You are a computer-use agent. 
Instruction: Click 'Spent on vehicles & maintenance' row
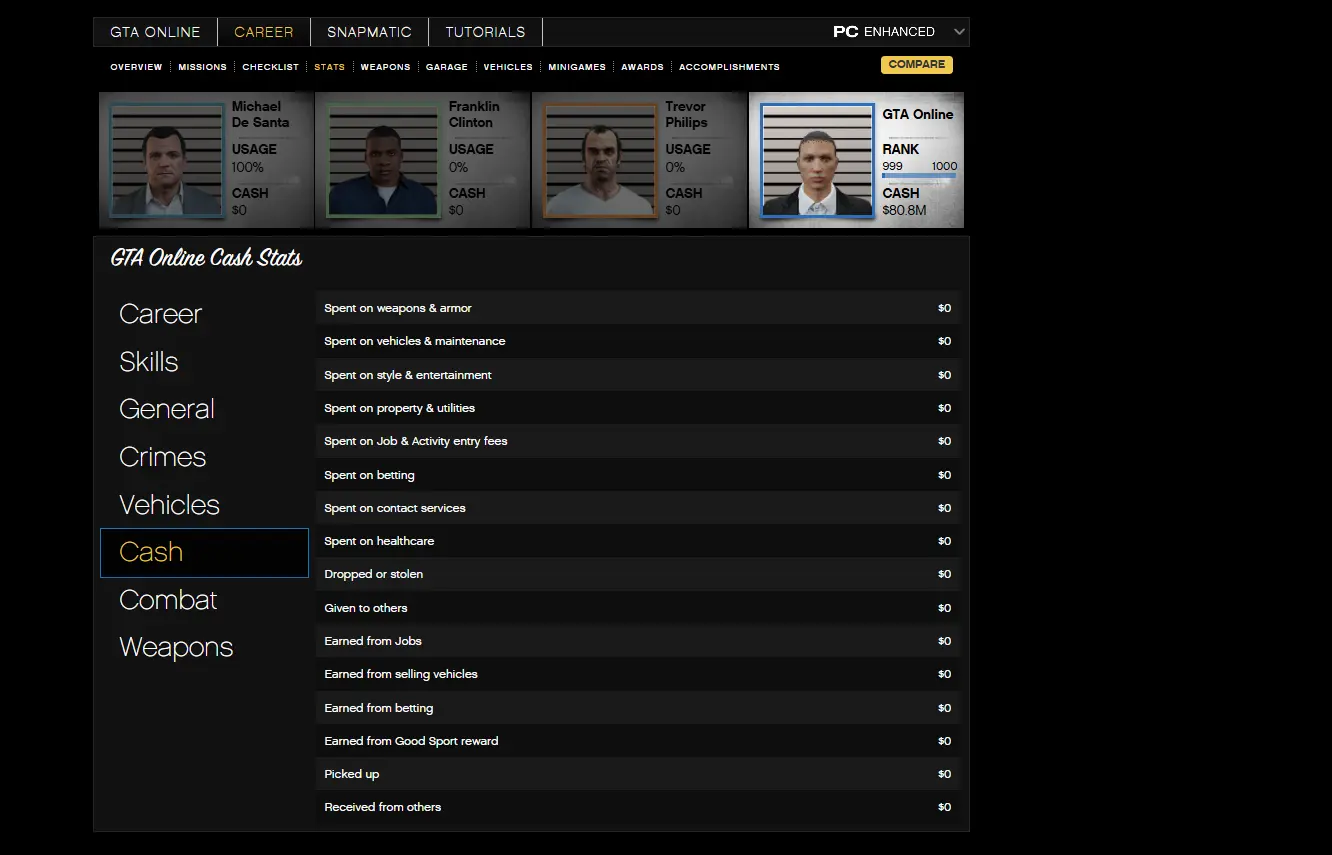(x=638, y=341)
